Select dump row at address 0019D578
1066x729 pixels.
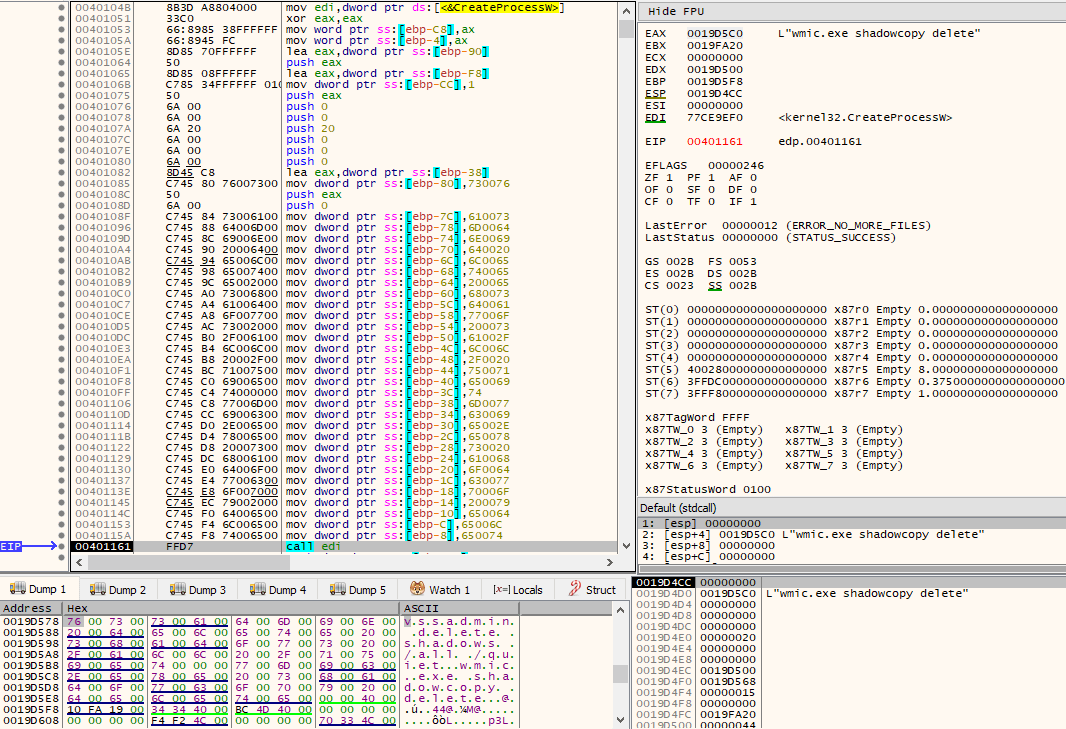pos(259,622)
